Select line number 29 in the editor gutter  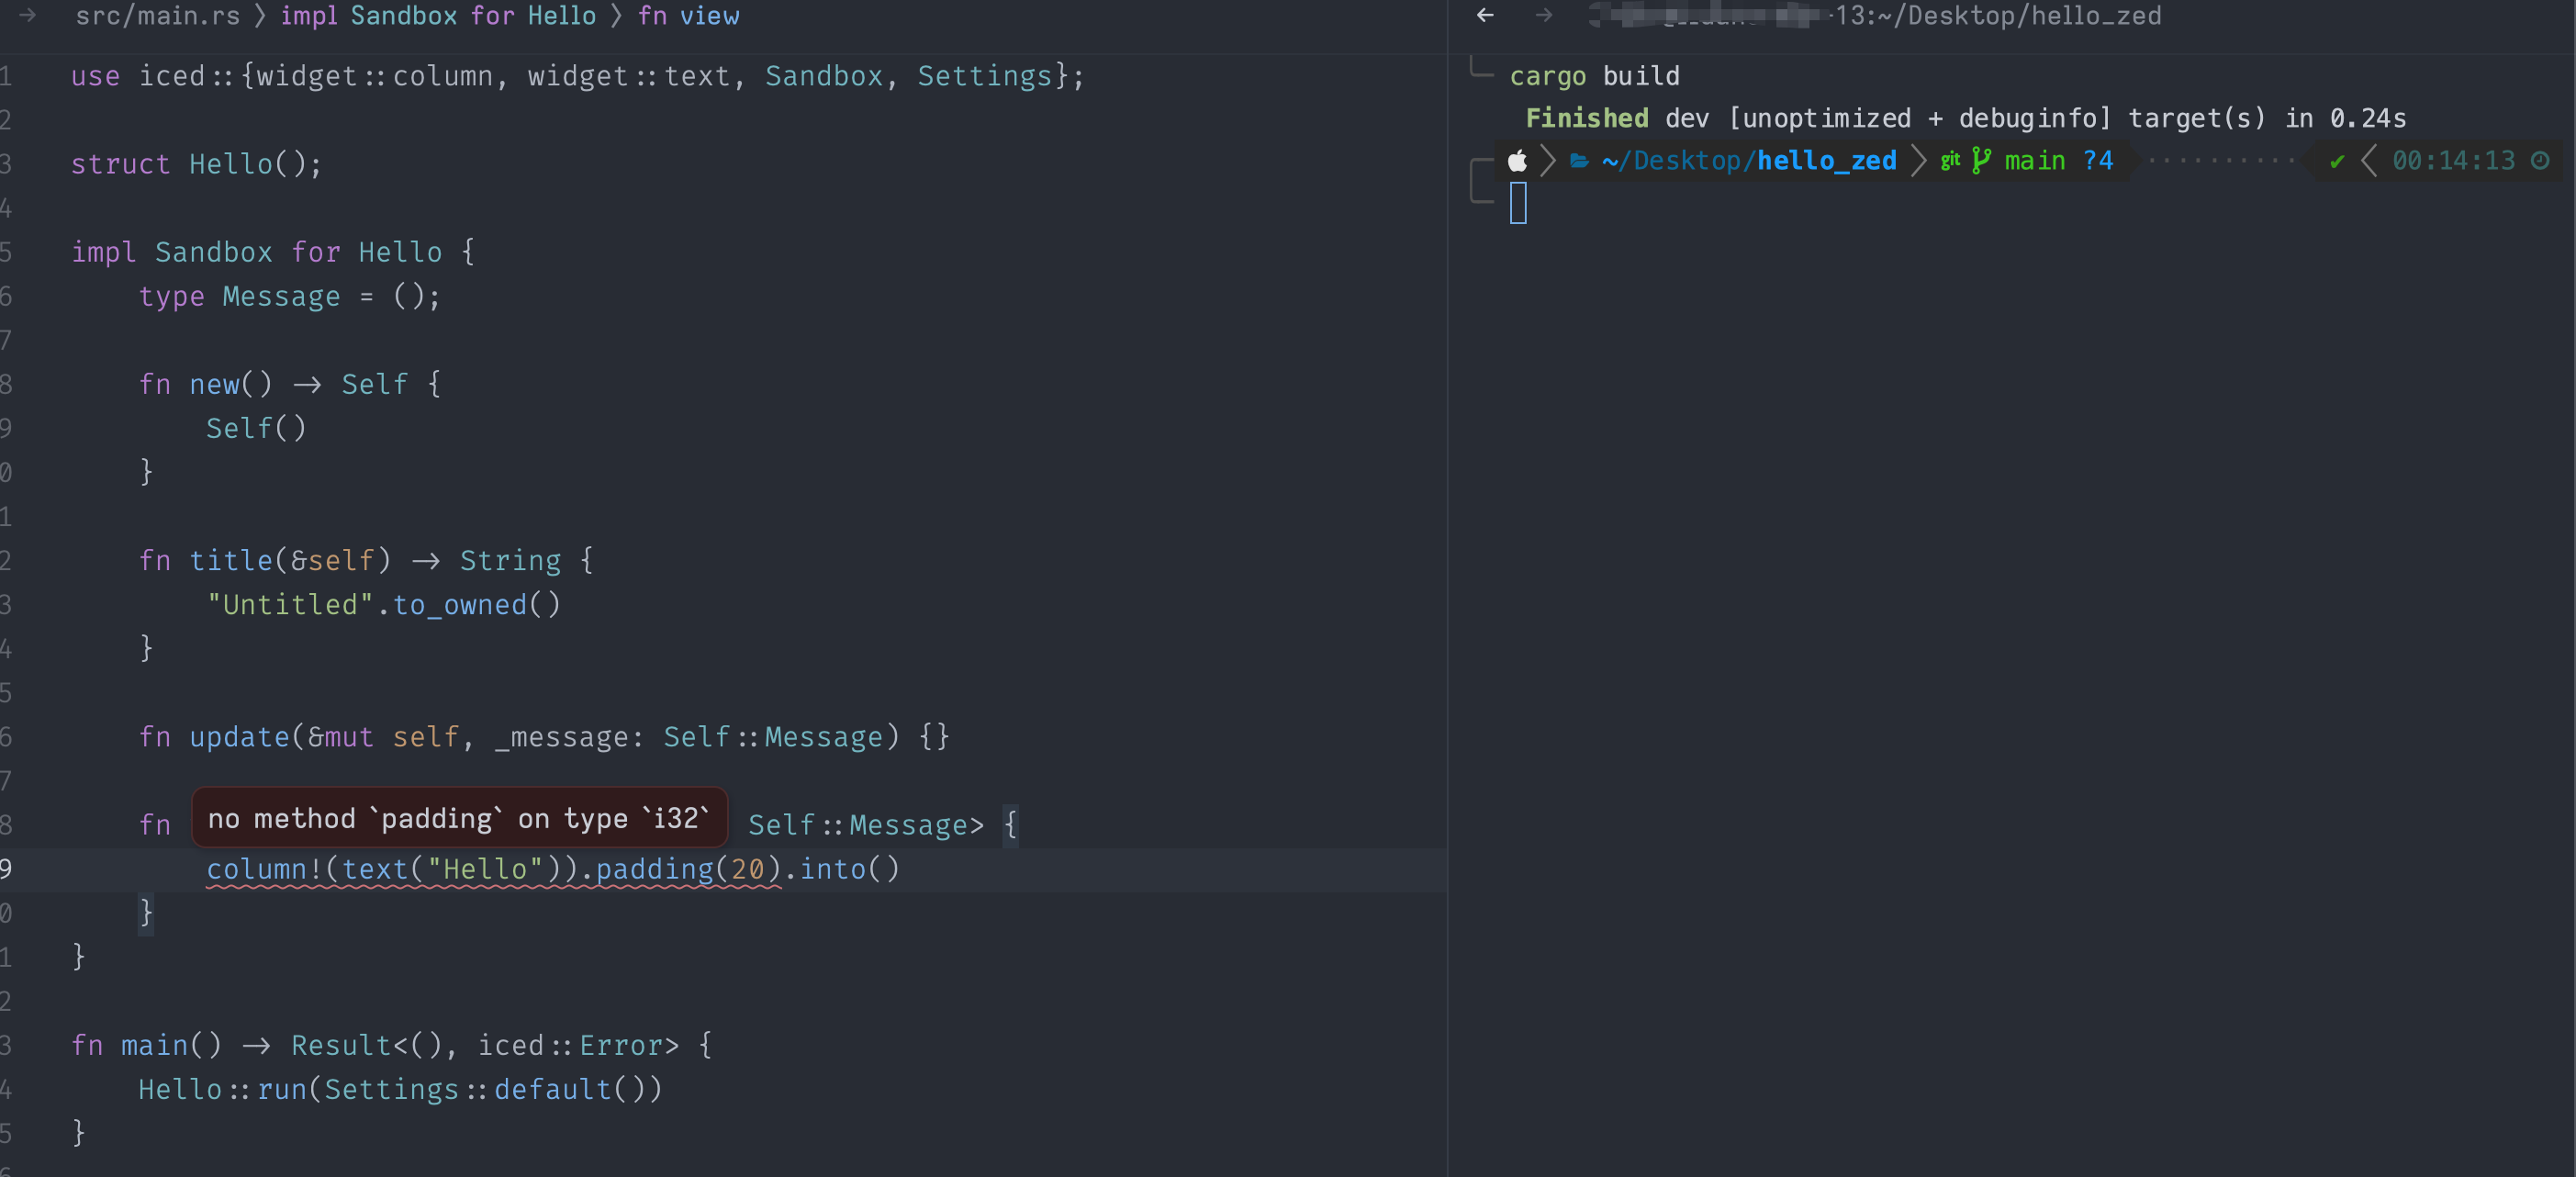coord(8,869)
